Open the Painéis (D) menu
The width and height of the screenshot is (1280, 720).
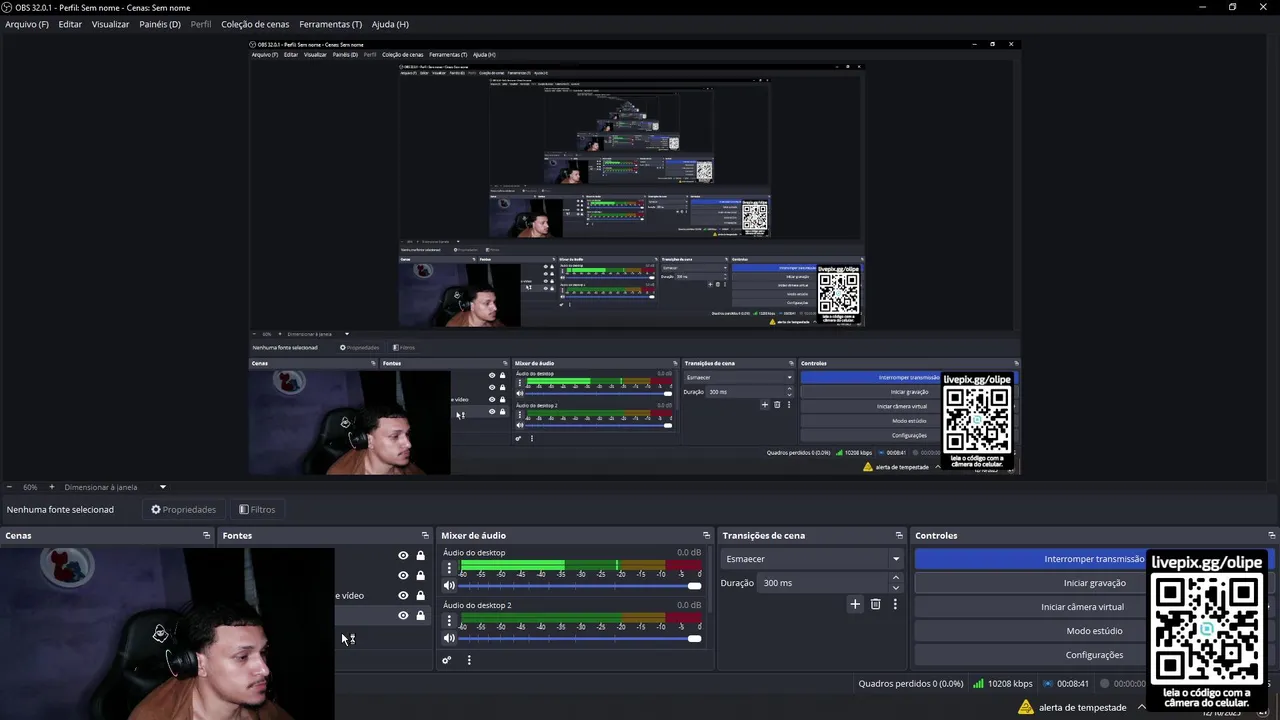point(160,24)
